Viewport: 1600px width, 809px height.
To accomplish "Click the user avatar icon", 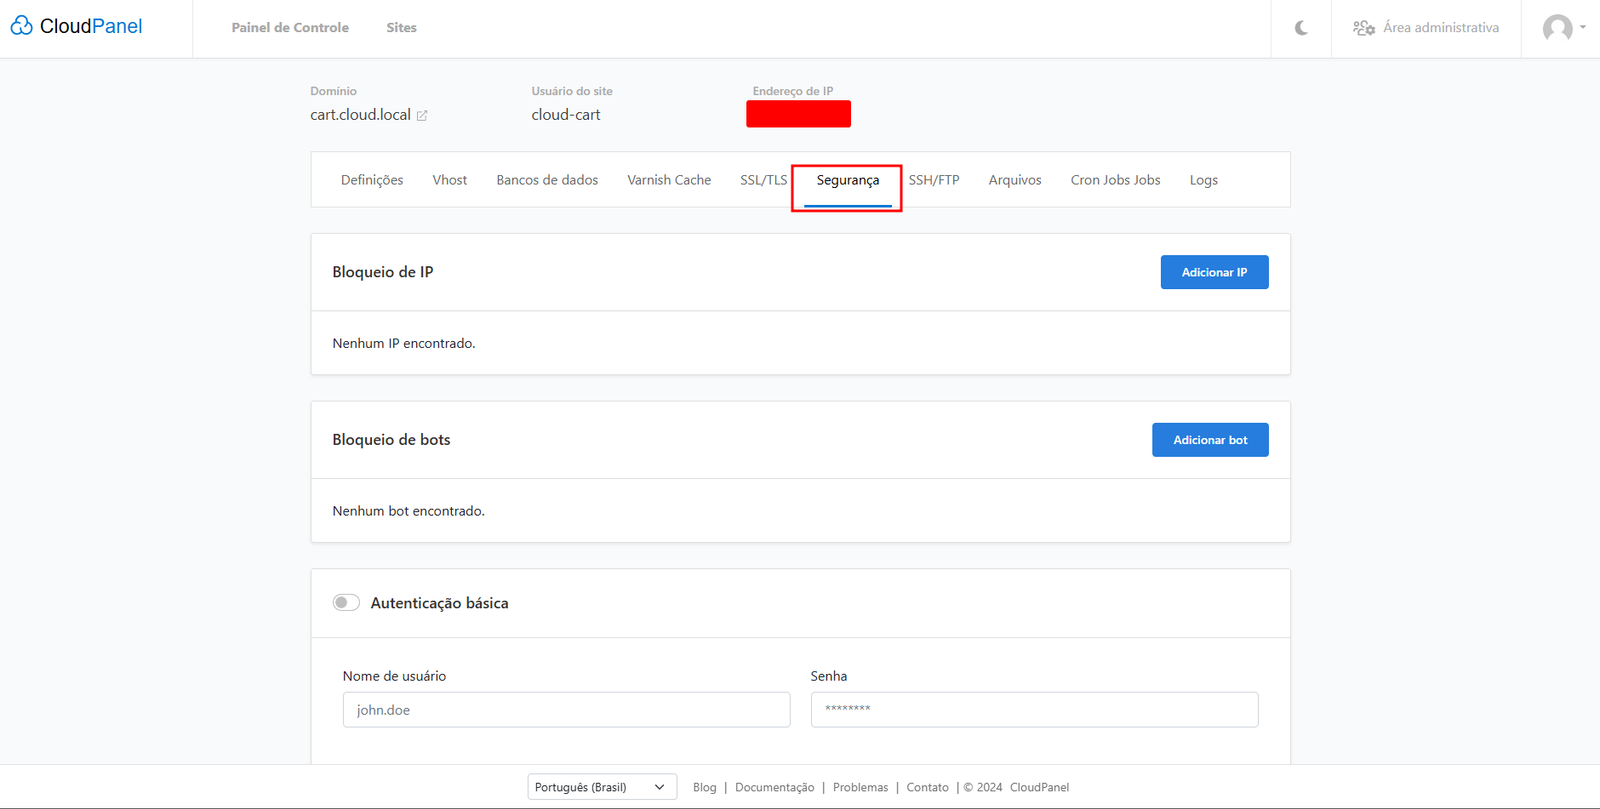I will pyautogui.click(x=1556, y=28).
